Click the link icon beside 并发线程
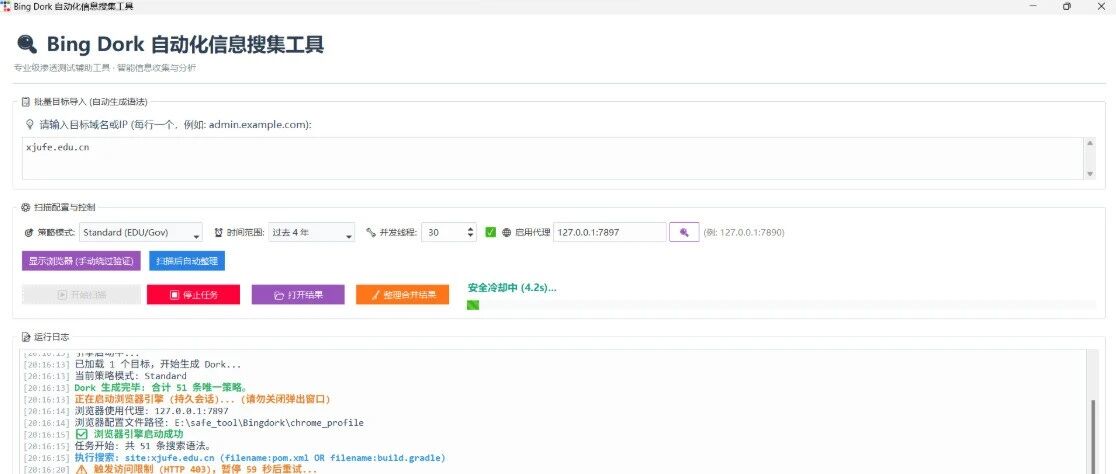Screen dimensions: 1116x474 pyautogui.click(x=371, y=232)
